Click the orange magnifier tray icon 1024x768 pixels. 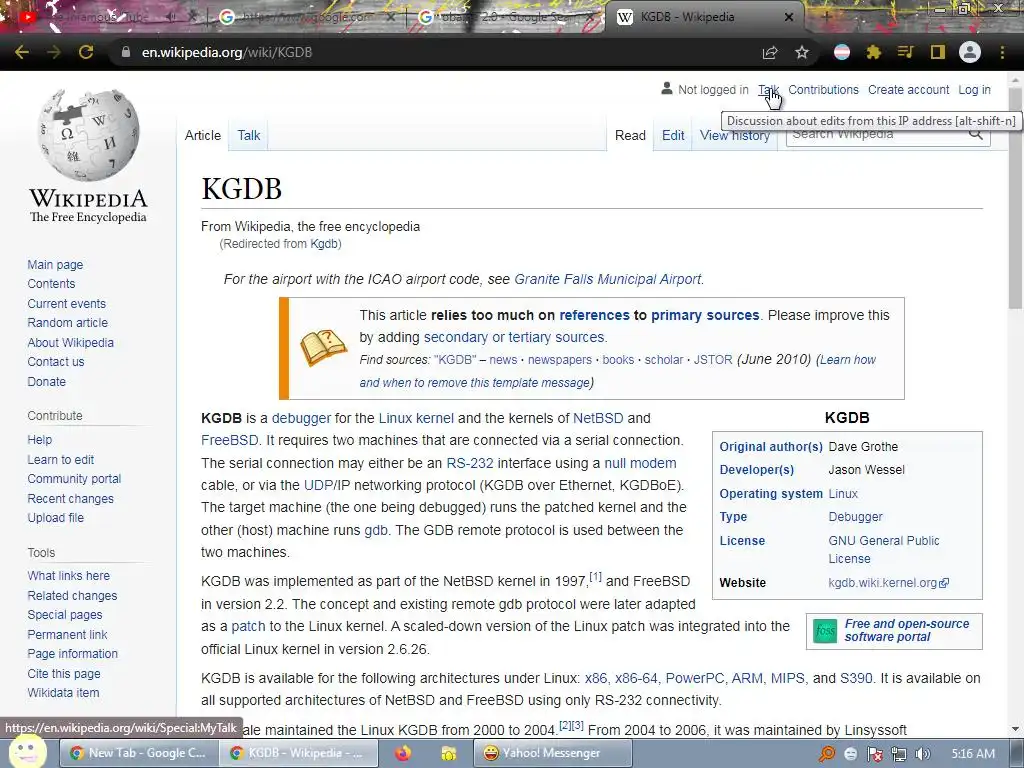pyautogui.click(x=827, y=754)
